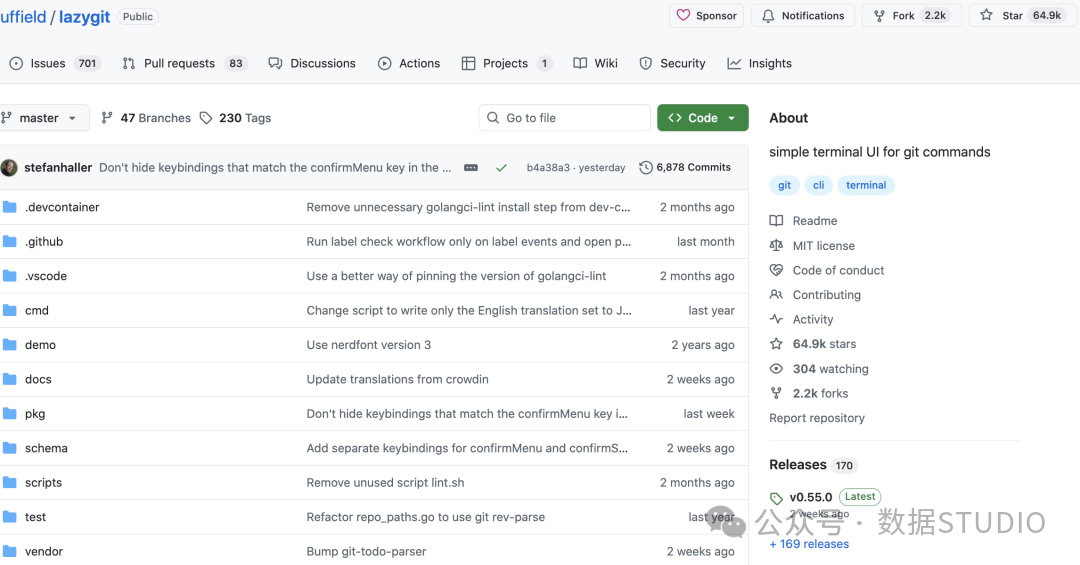Click the scripts folder icon
1080x565 pixels.
10,482
